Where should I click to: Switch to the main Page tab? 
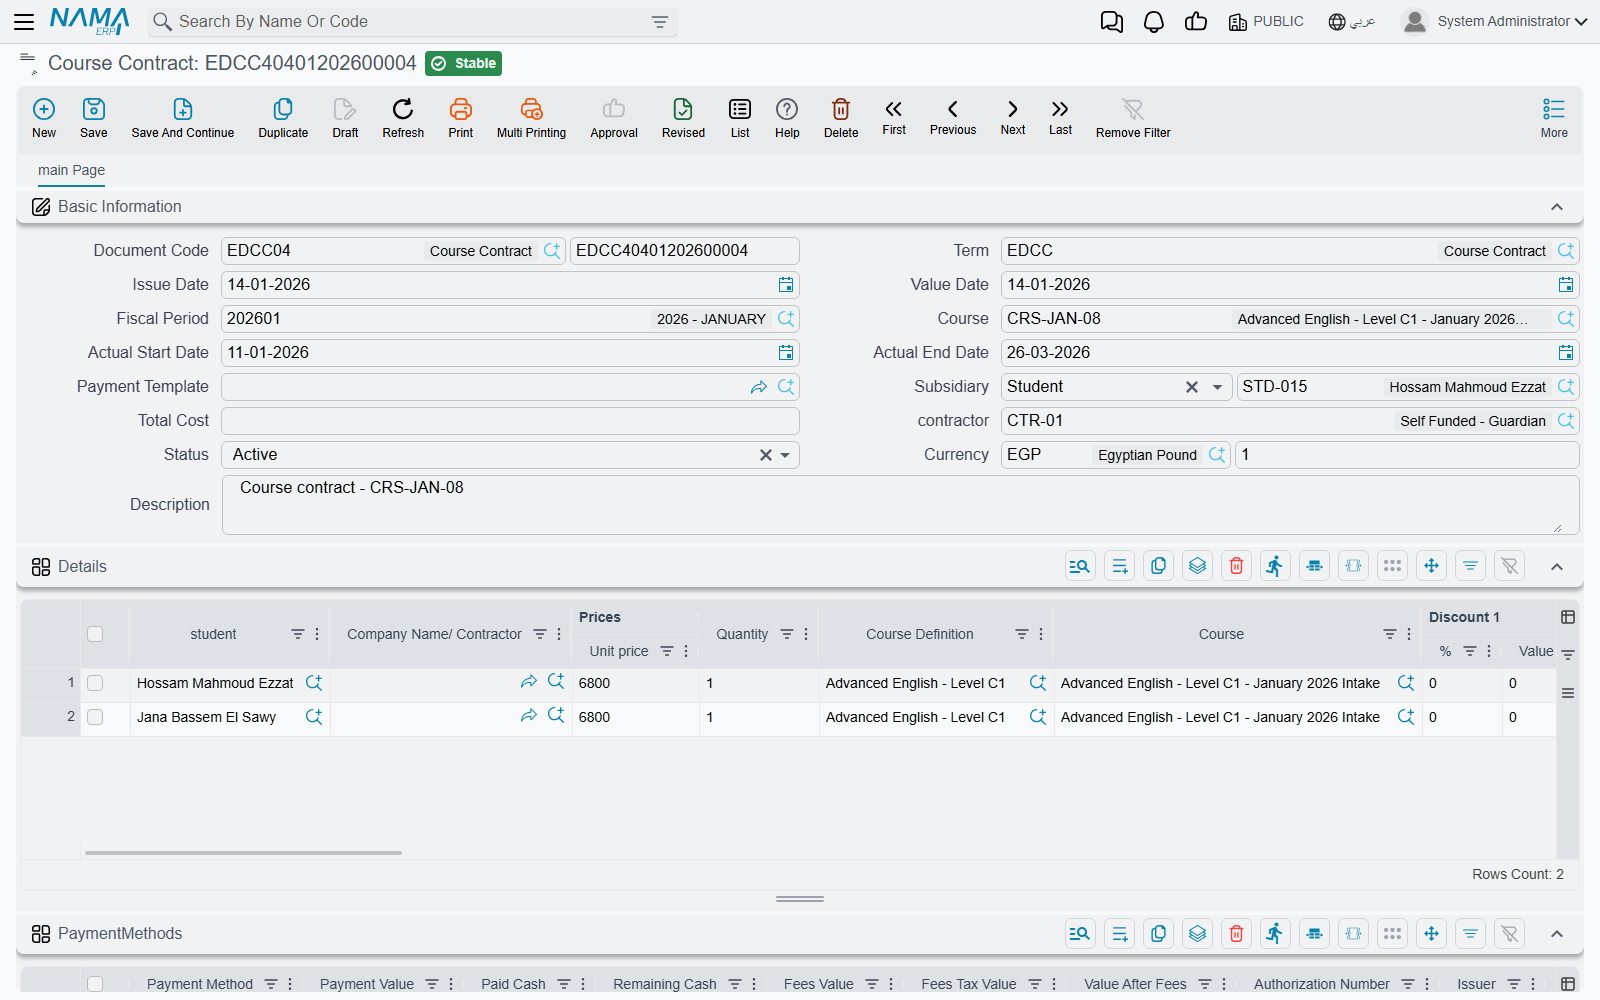[x=71, y=170]
